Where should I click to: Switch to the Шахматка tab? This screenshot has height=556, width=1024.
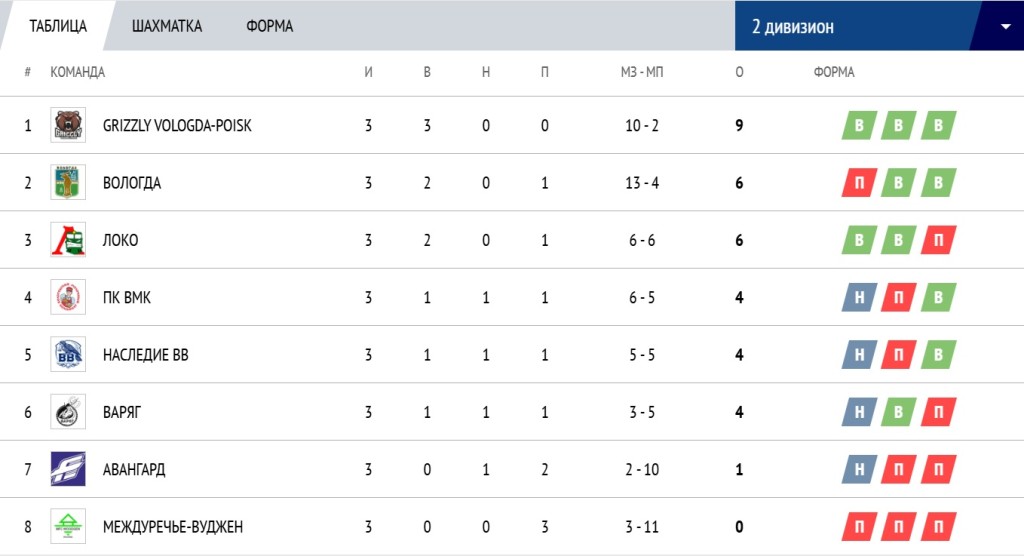(167, 26)
